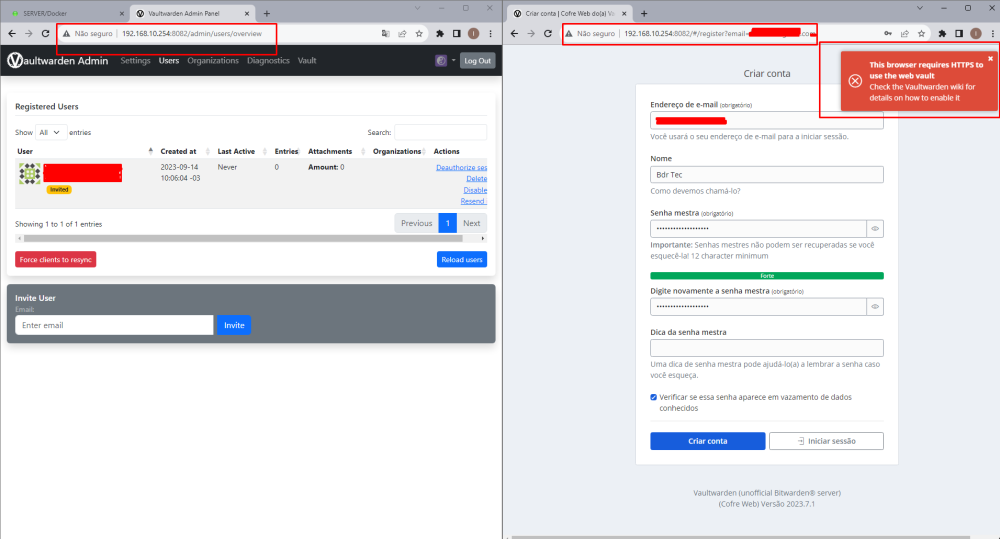This screenshot has width=1000, height=539.
Task: Open extensions puzzle icon in left browser
Action: 439,33
